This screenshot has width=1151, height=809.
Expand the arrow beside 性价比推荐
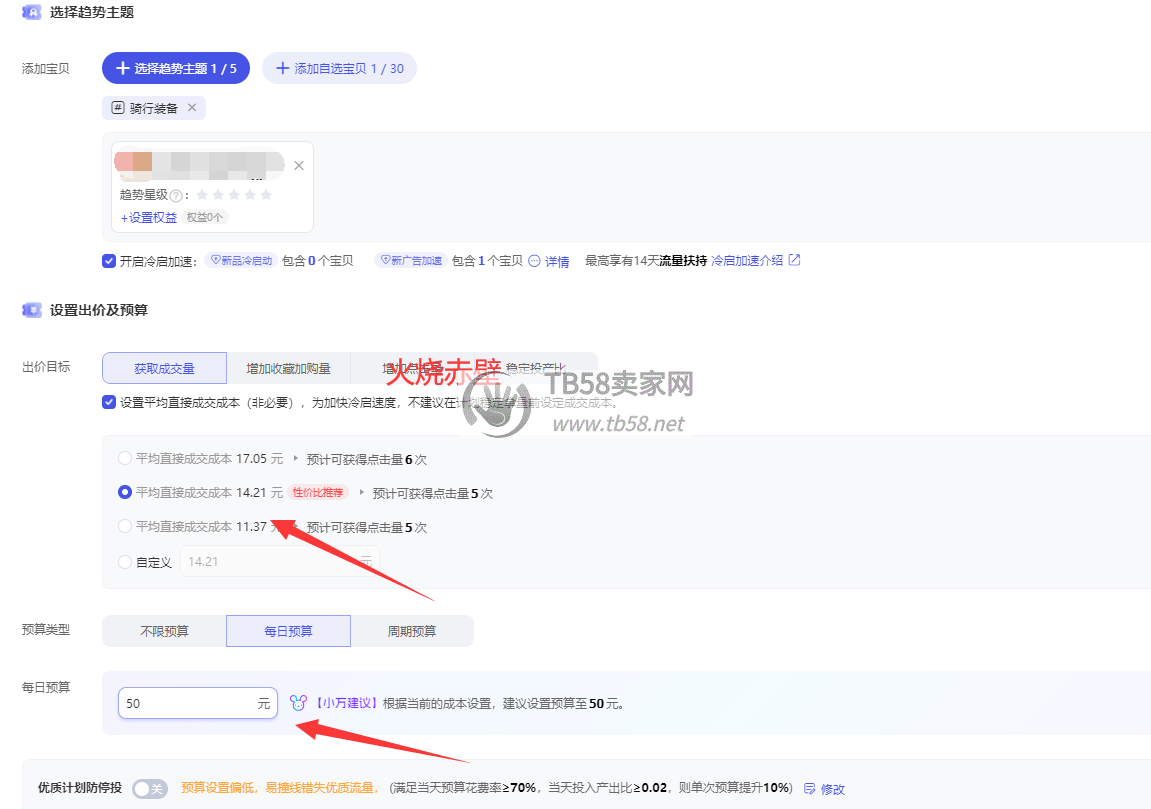361,493
